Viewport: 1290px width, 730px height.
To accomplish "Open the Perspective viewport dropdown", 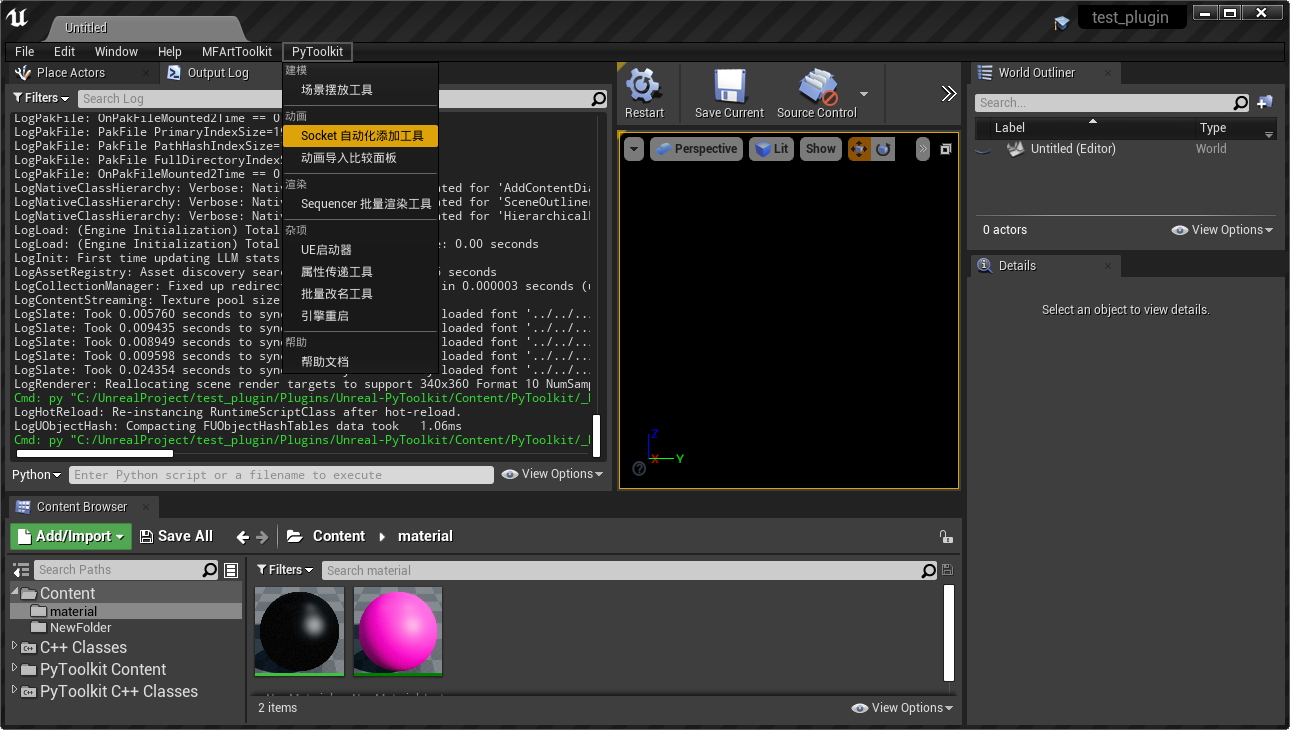I will coord(696,148).
